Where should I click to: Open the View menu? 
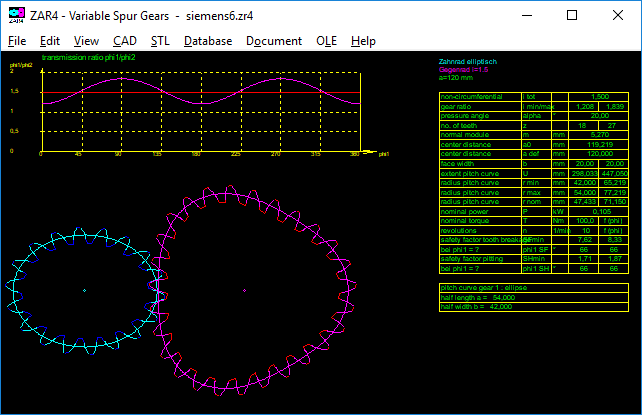(x=86, y=41)
